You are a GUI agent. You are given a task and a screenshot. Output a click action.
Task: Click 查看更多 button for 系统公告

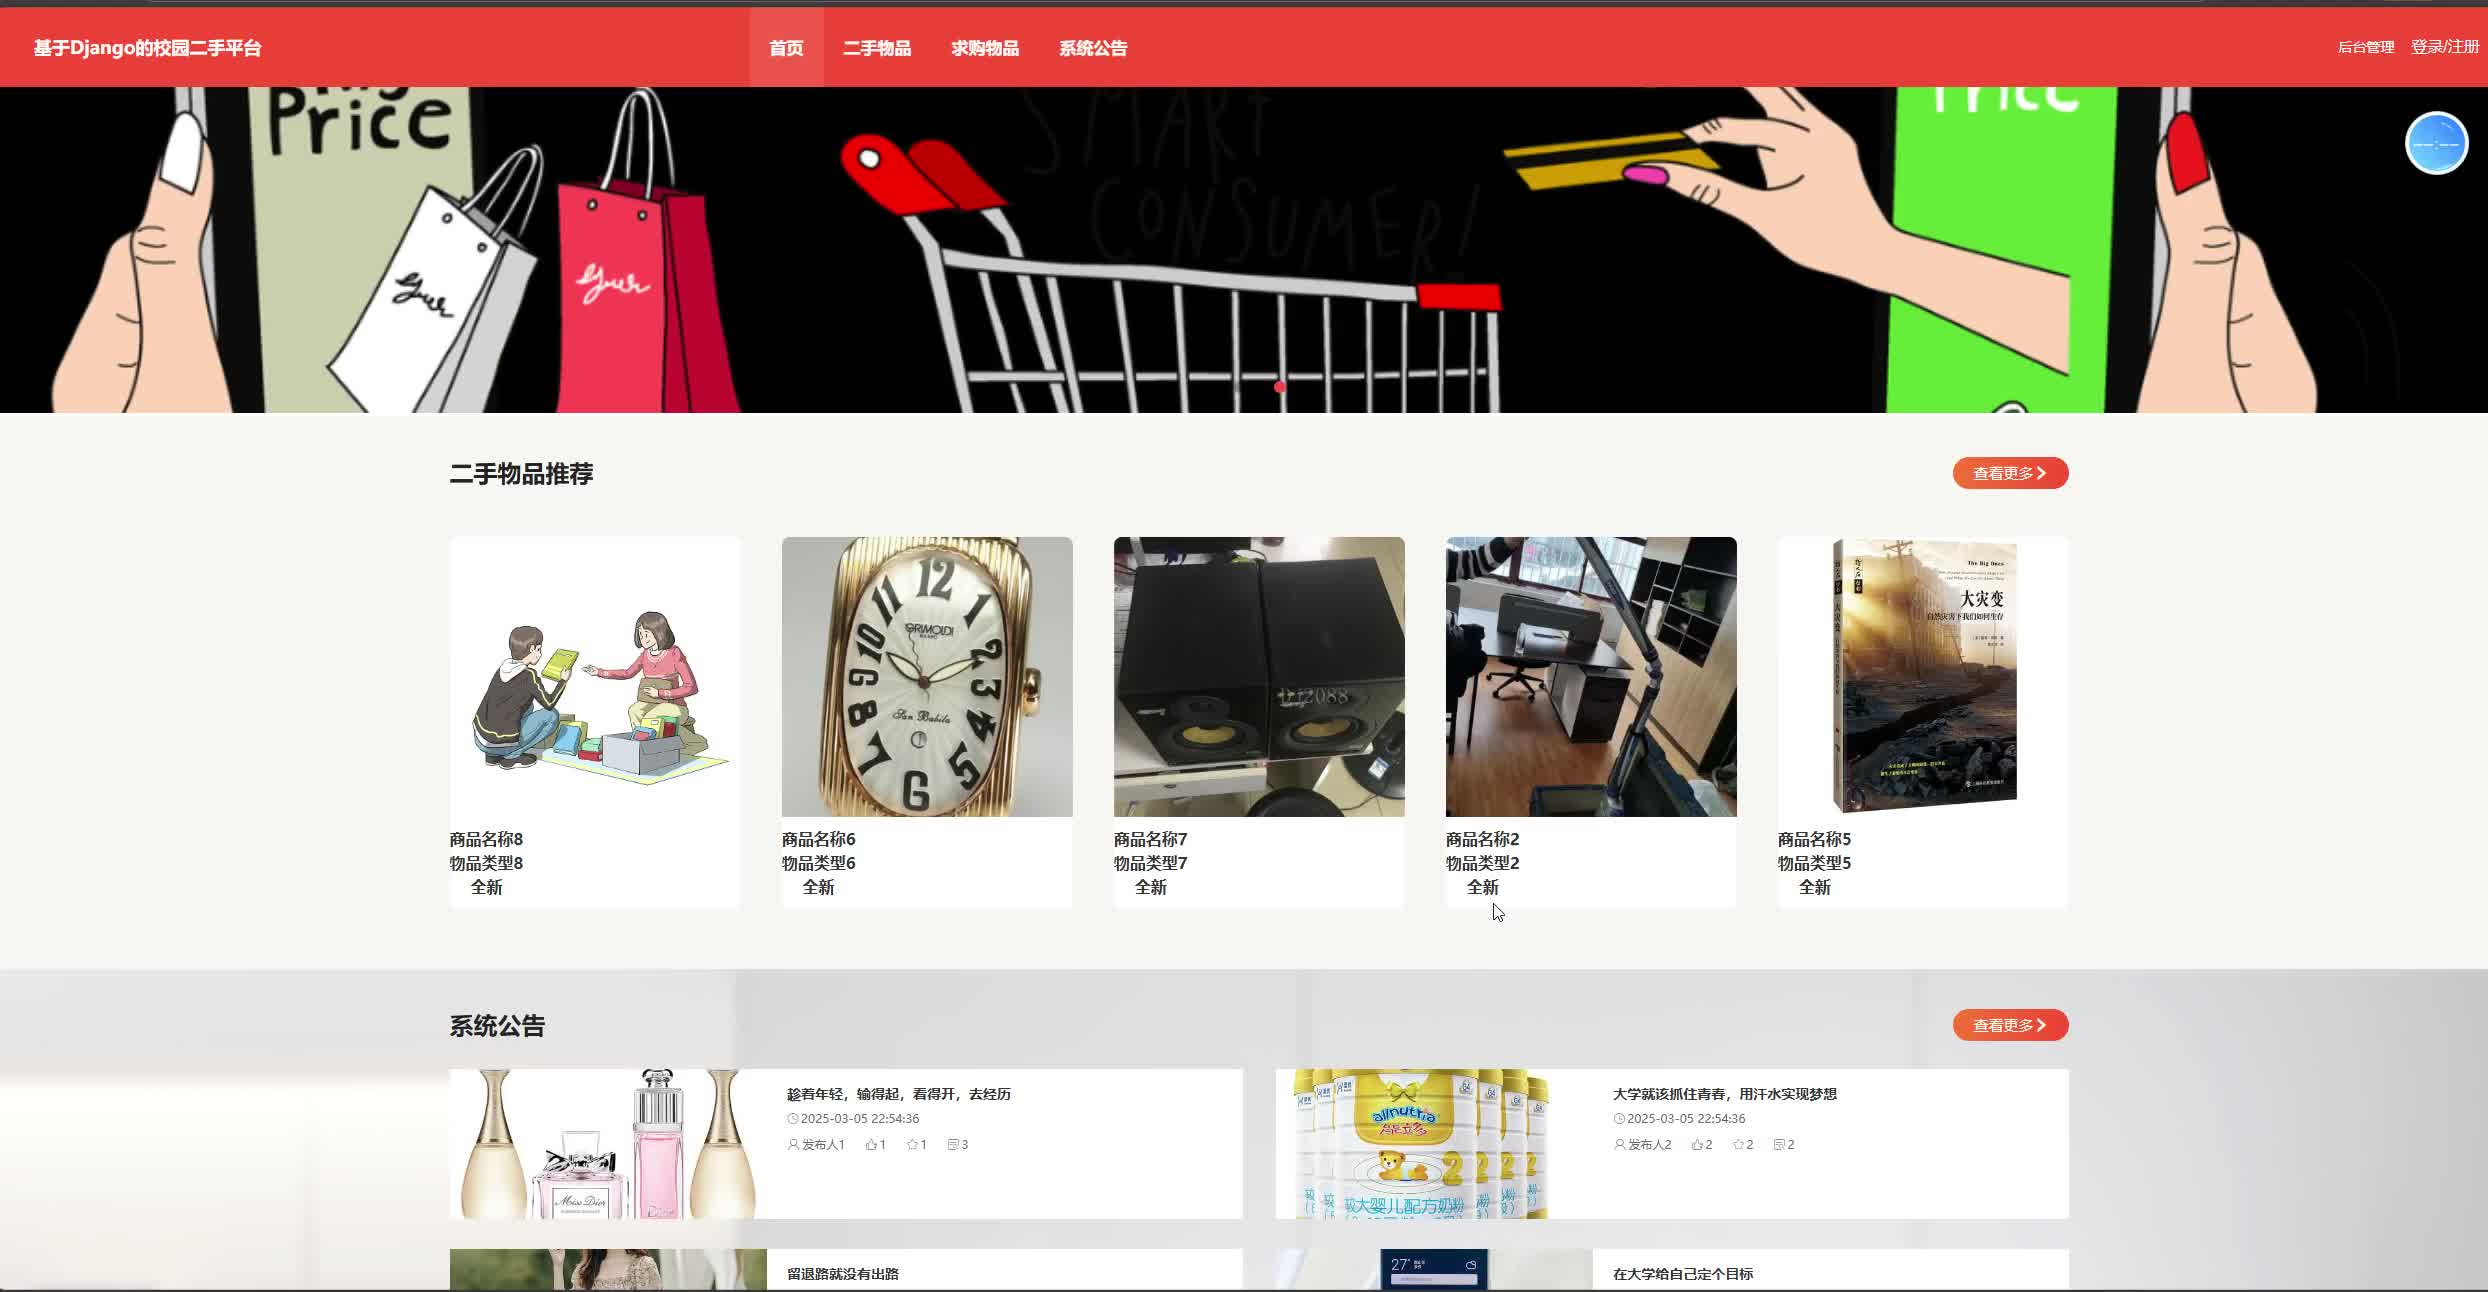[x=2010, y=1025]
